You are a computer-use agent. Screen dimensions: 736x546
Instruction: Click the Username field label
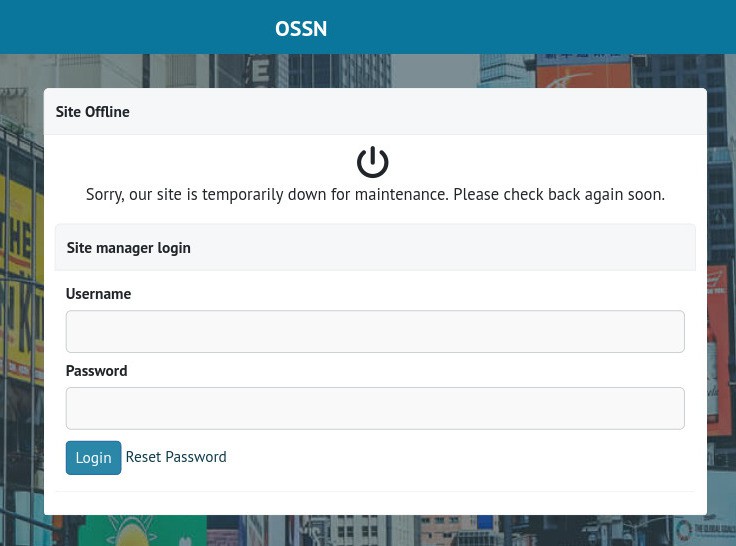click(98, 294)
